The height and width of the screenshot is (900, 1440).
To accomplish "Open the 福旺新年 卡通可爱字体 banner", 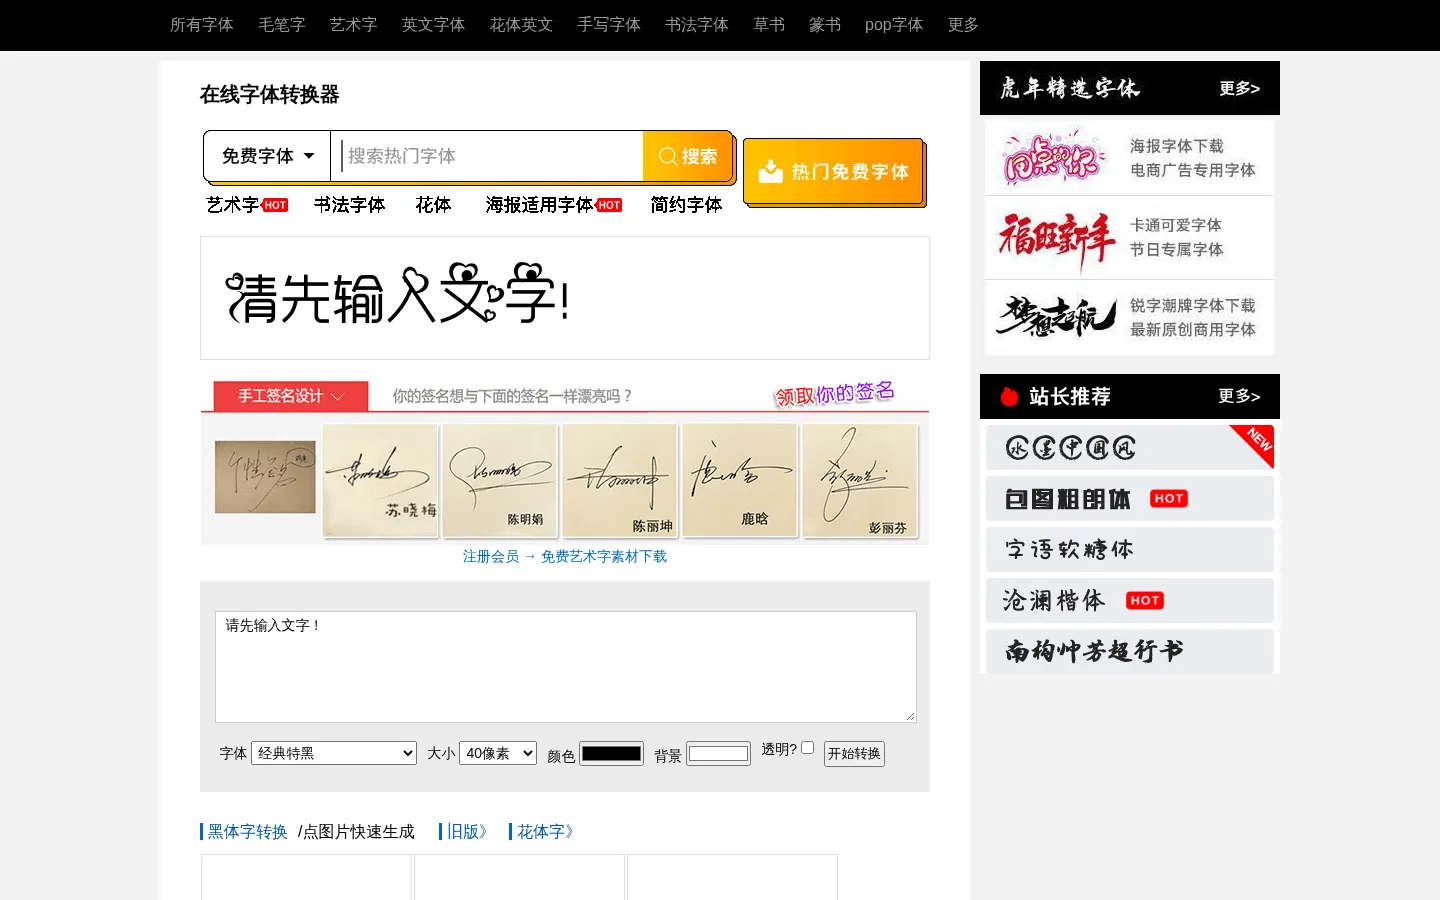I will 1129,238.
